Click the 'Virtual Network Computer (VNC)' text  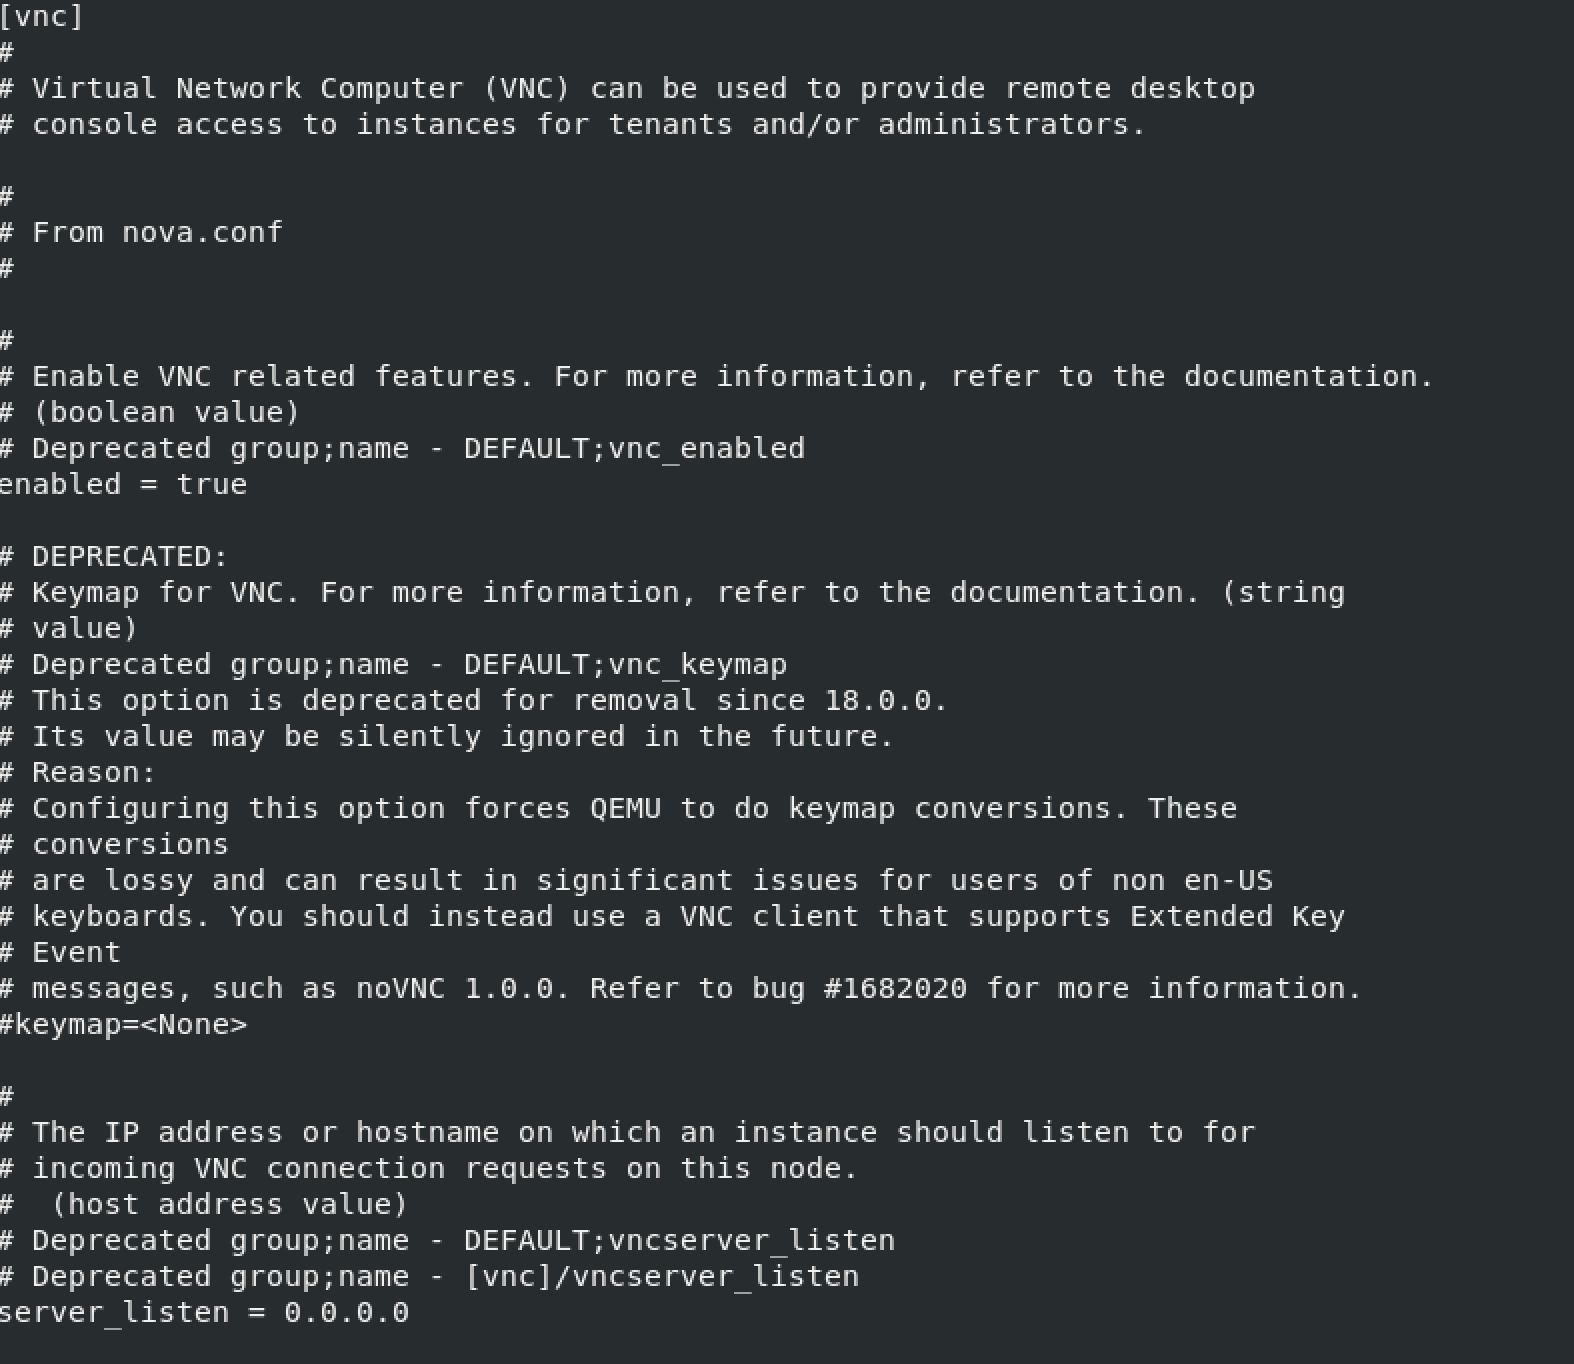point(302,89)
